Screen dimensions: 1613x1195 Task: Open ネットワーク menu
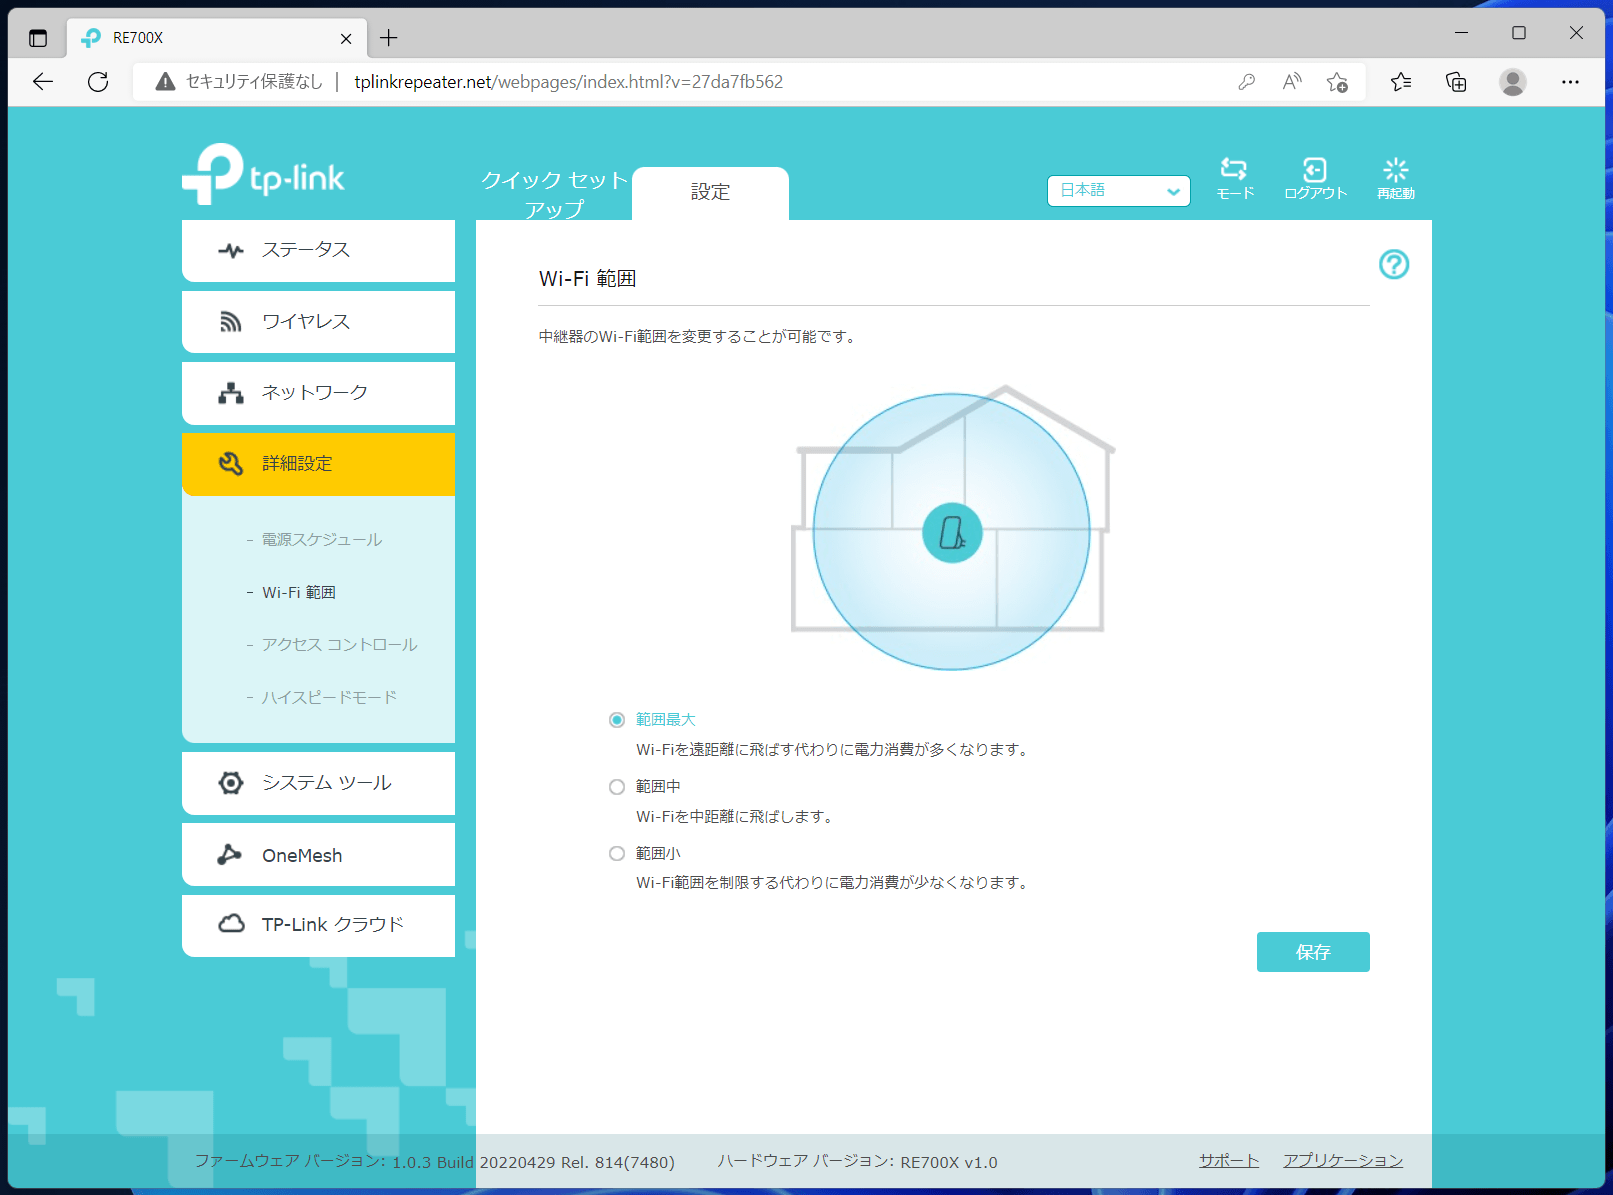click(x=318, y=393)
